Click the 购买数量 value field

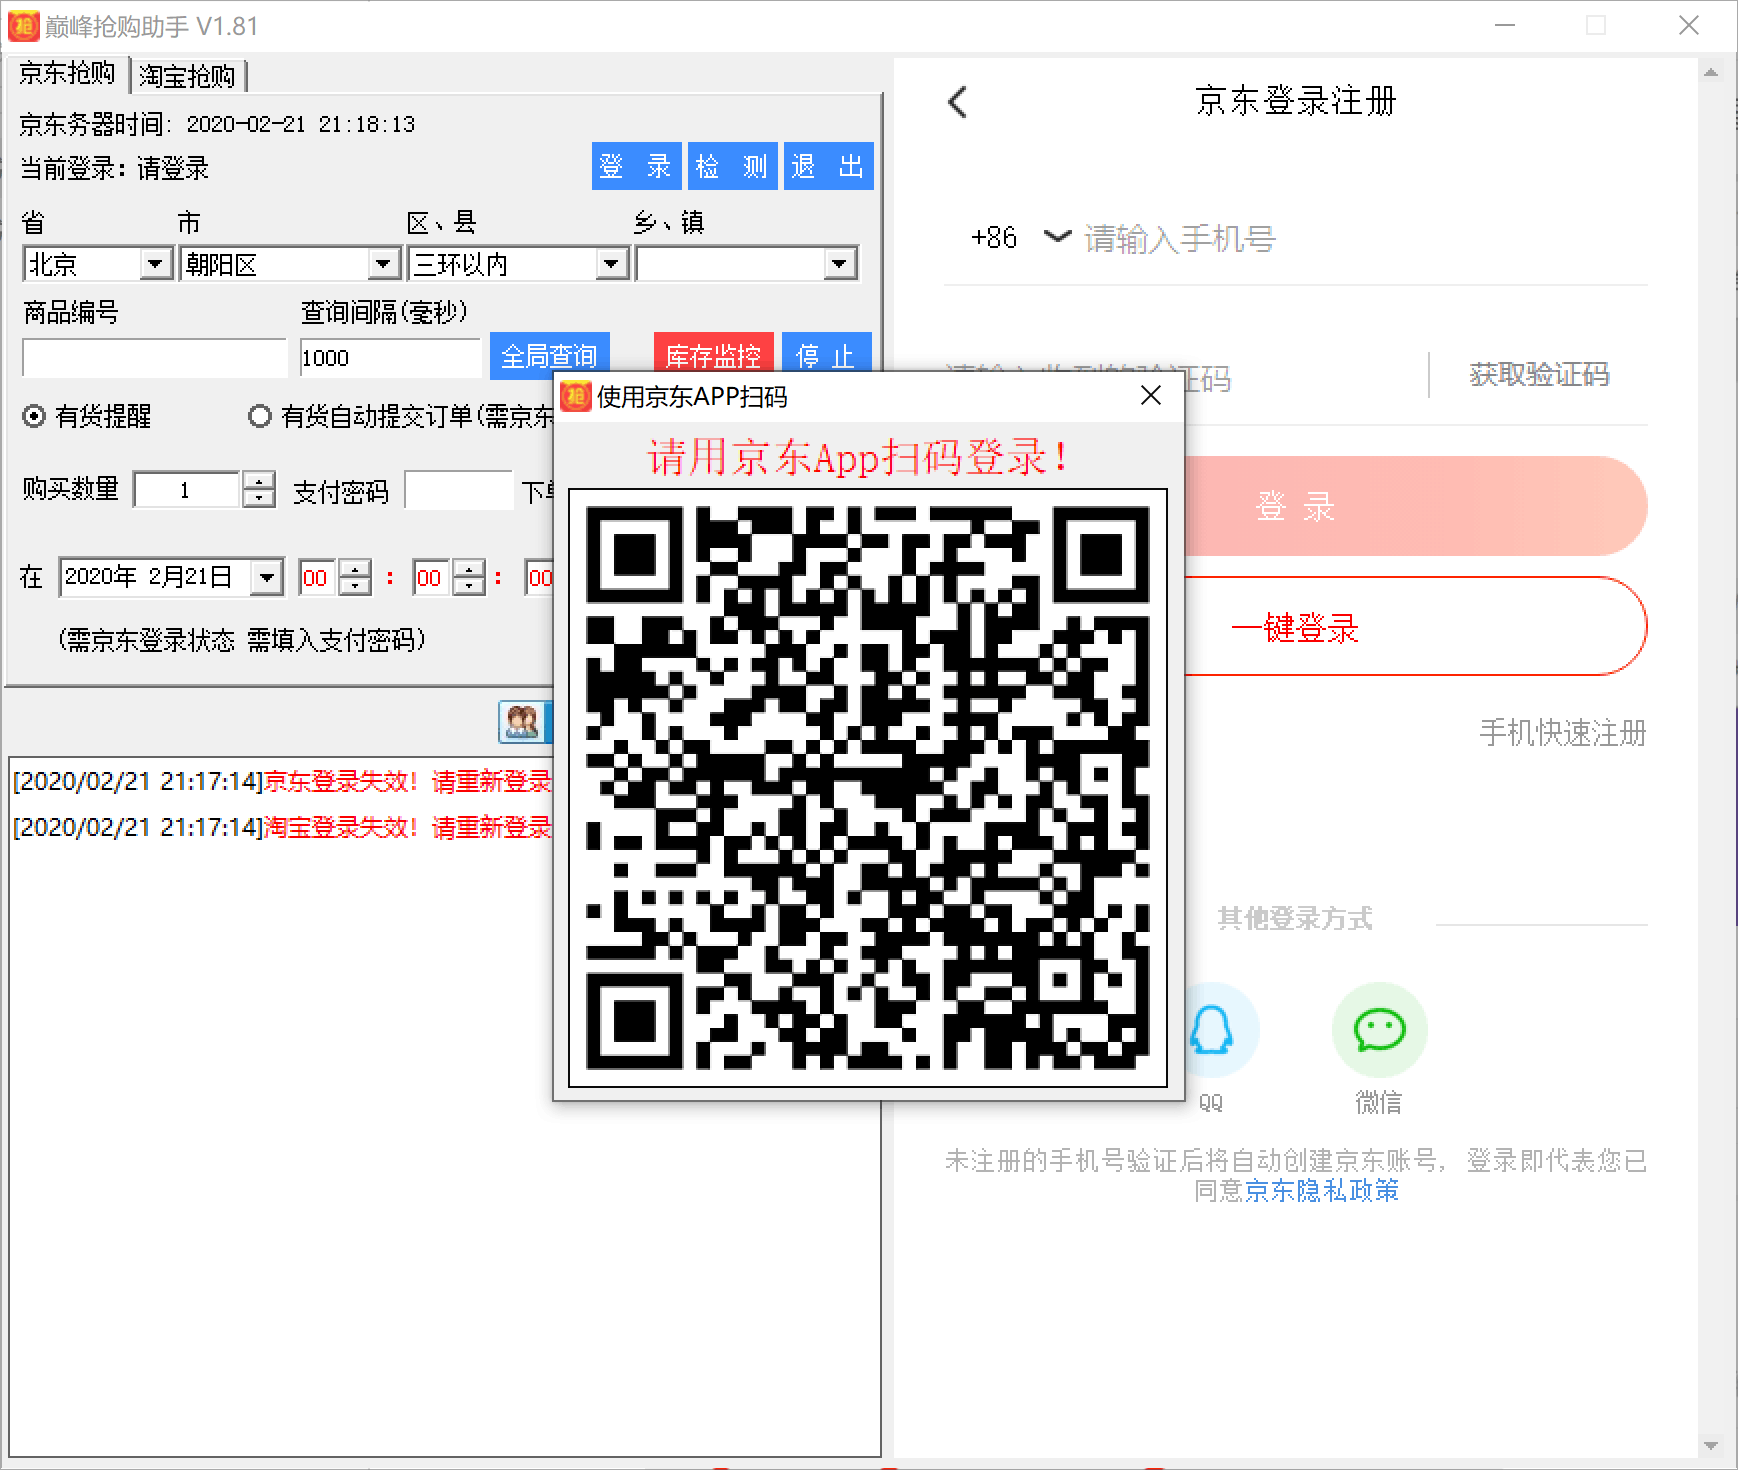click(188, 490)
